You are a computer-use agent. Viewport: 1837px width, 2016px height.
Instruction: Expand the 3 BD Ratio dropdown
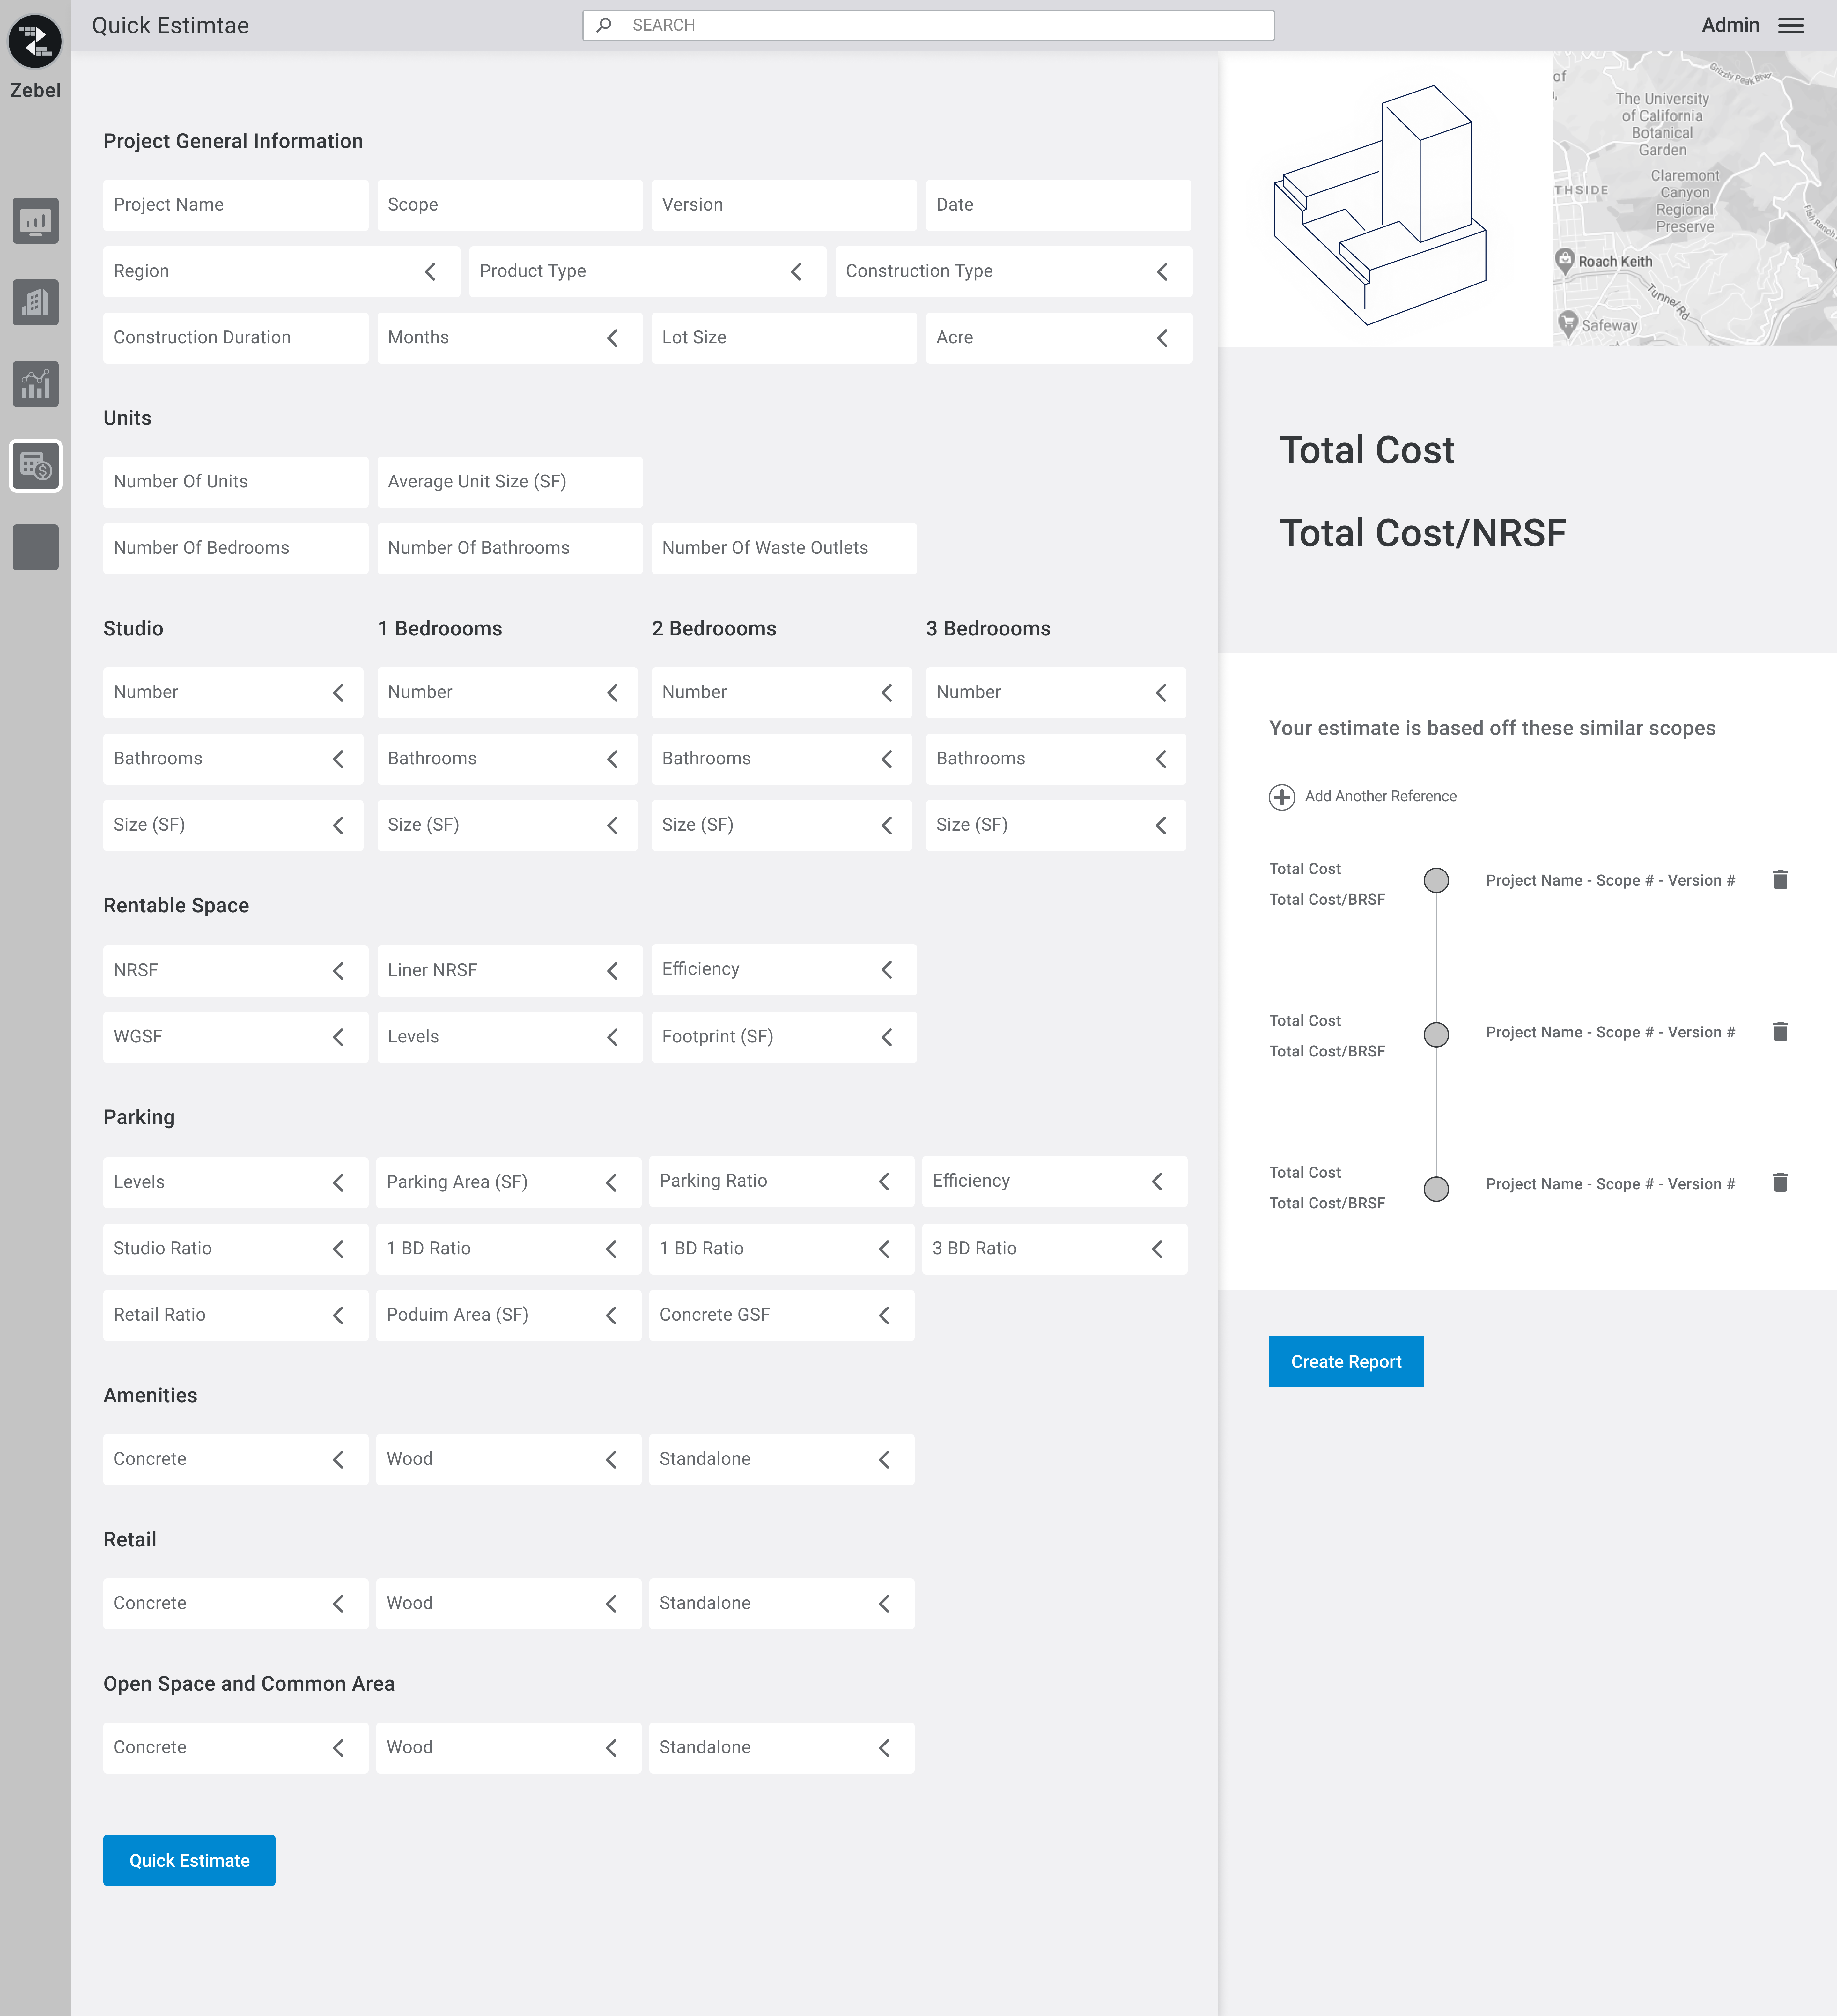pos(1055,1249)
